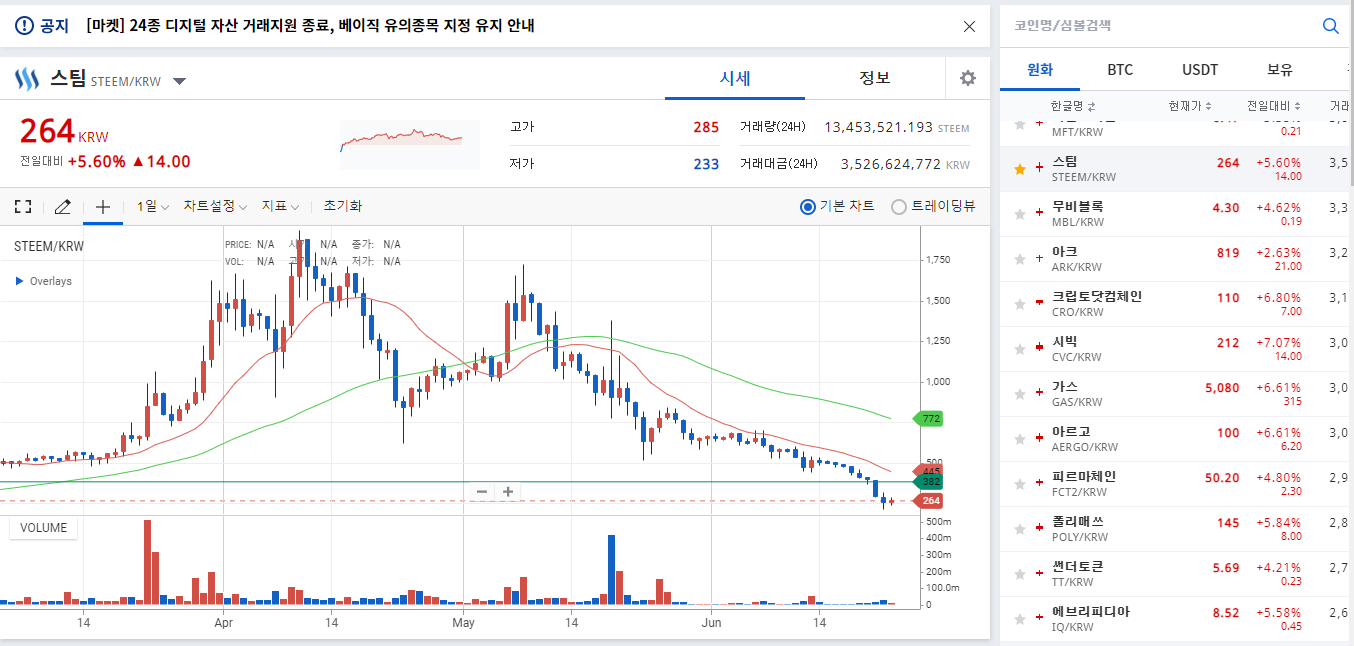Sort list by 전일대비 column
This screenshot has width=1354, height=646.
click(1273, 106)
